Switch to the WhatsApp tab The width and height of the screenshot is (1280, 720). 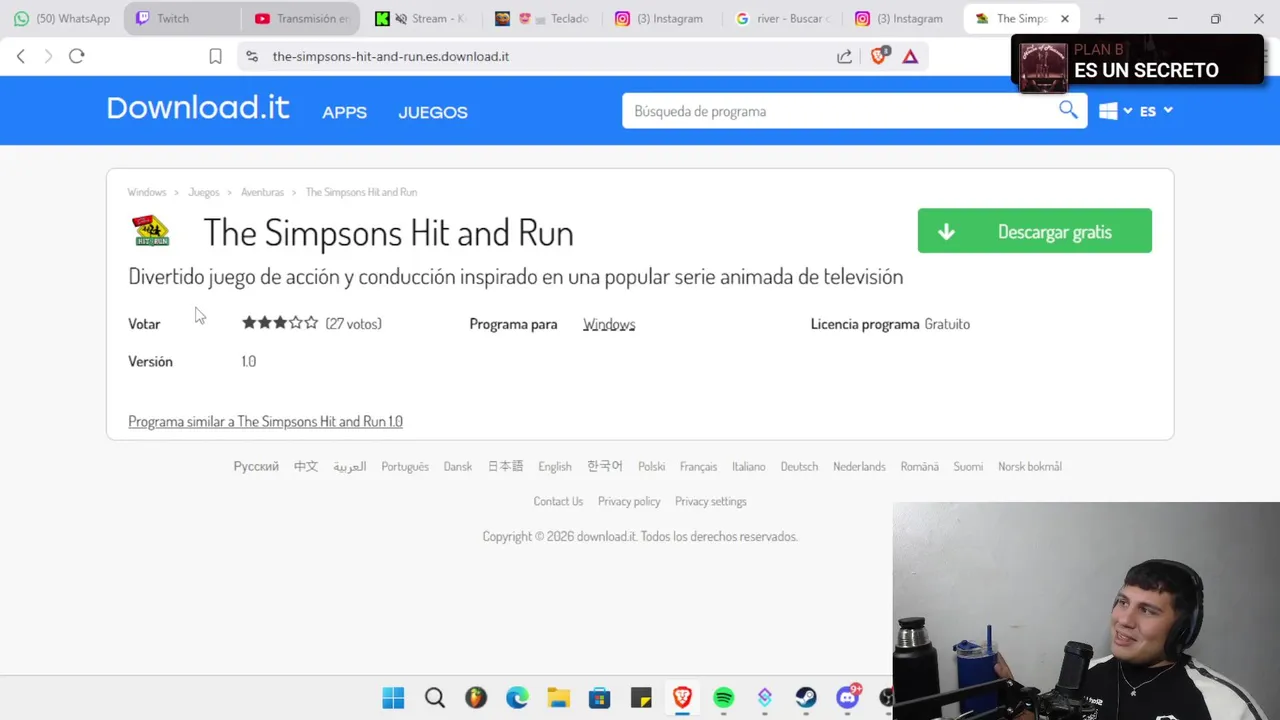(x=62, y=18)
